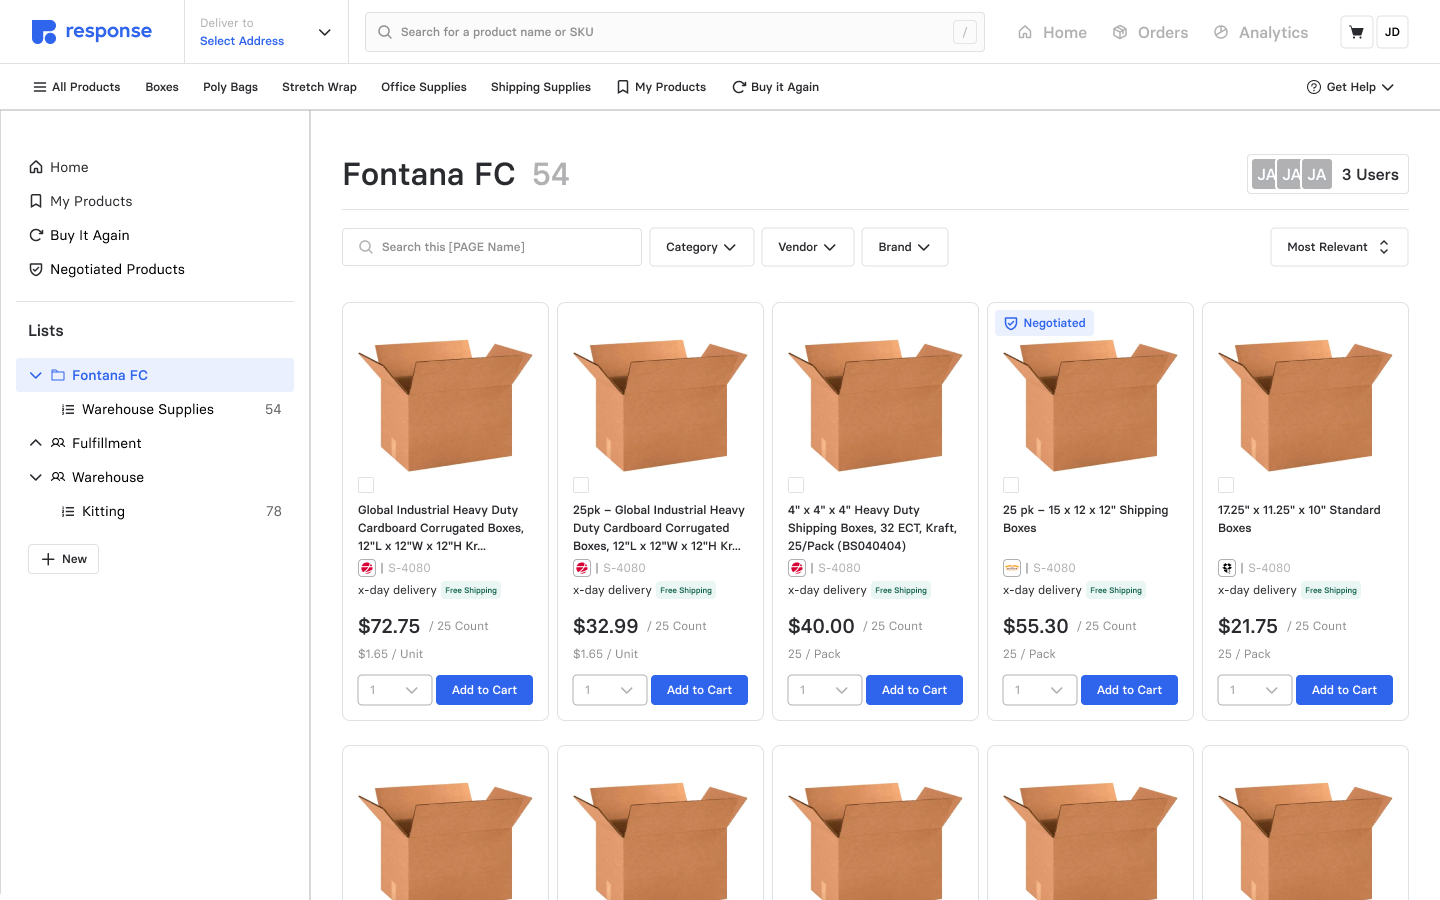Focus the Search this page field
The width and height of the screenshot is (1440, 900).
pos(492,247)
